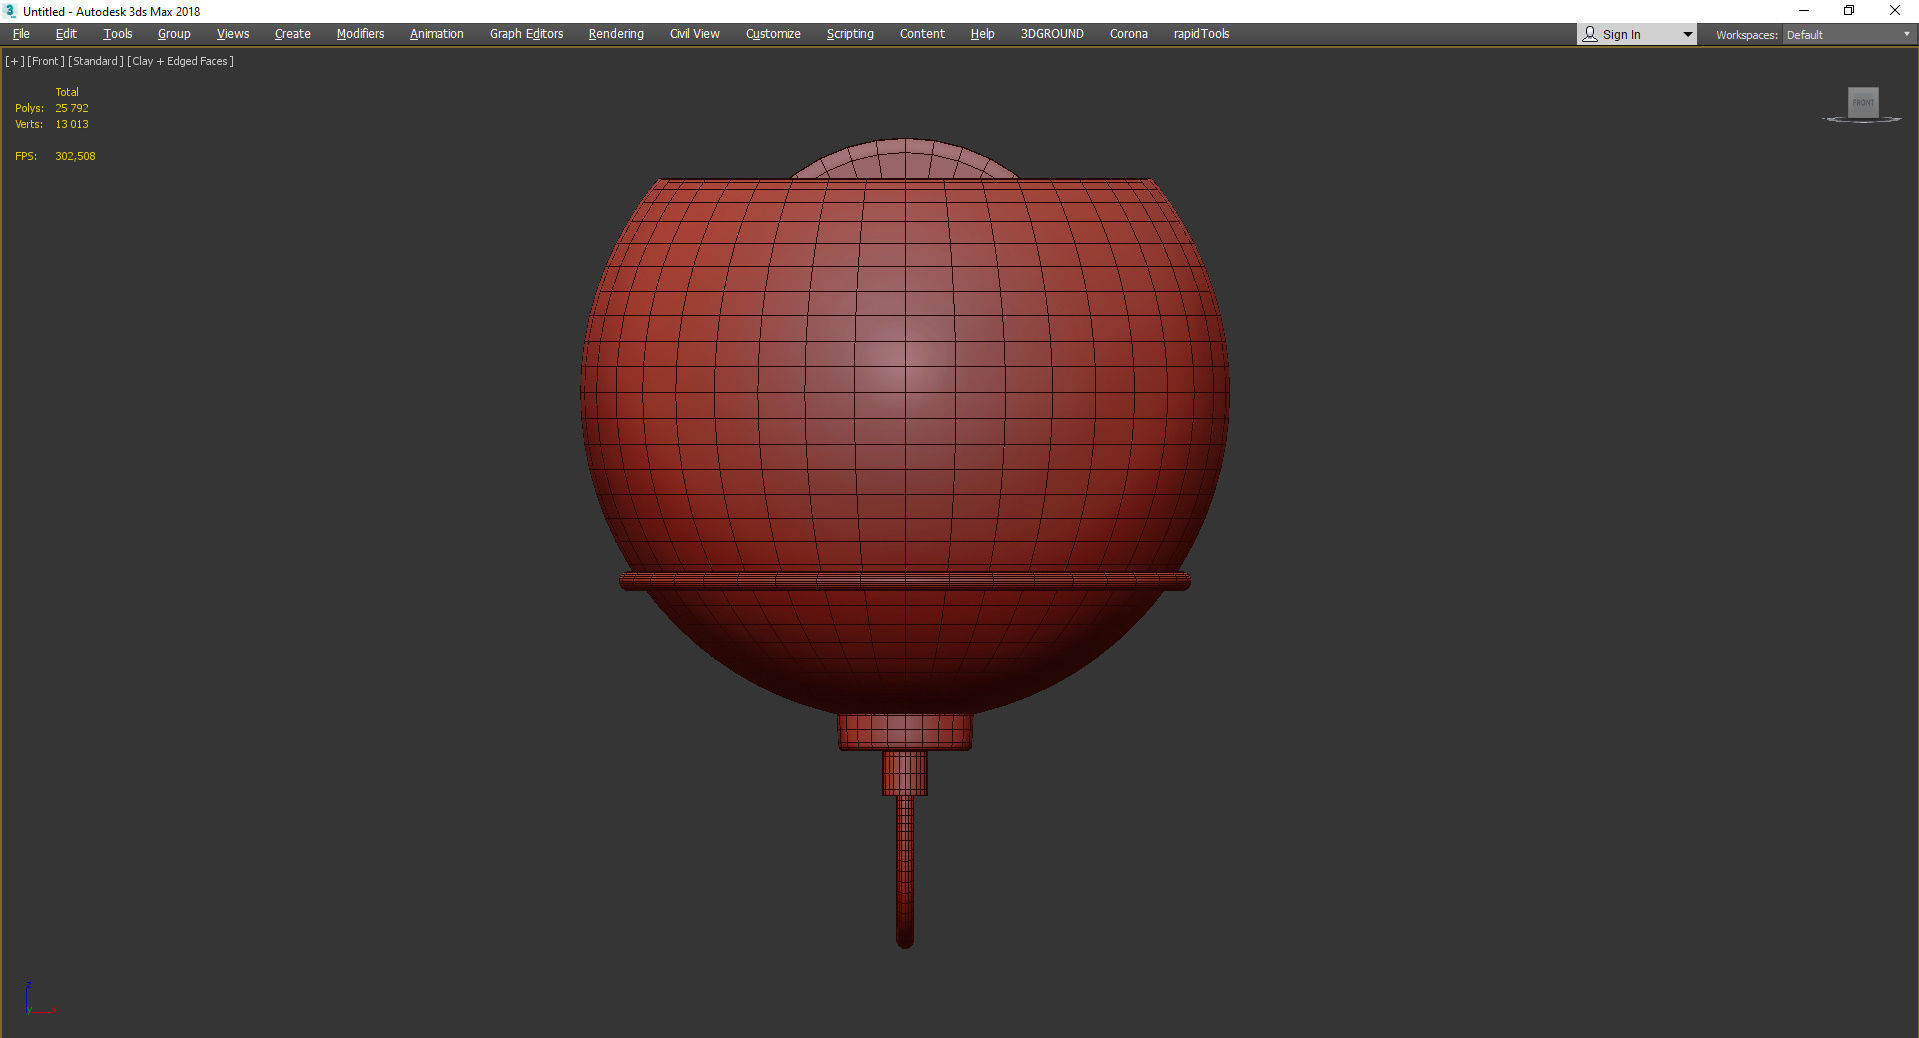
Task: Click the [+] viewport general menu label
Action: tap(14, 61)
